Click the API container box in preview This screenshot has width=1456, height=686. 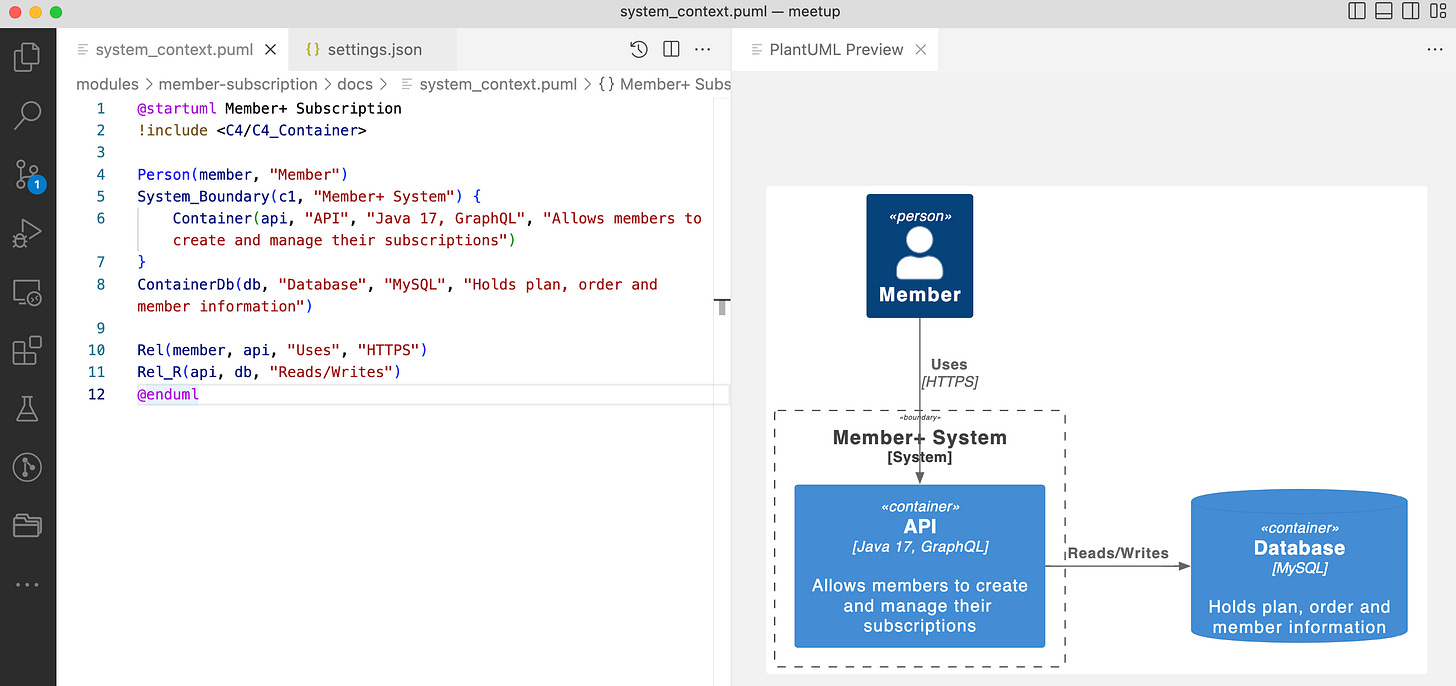919,566
